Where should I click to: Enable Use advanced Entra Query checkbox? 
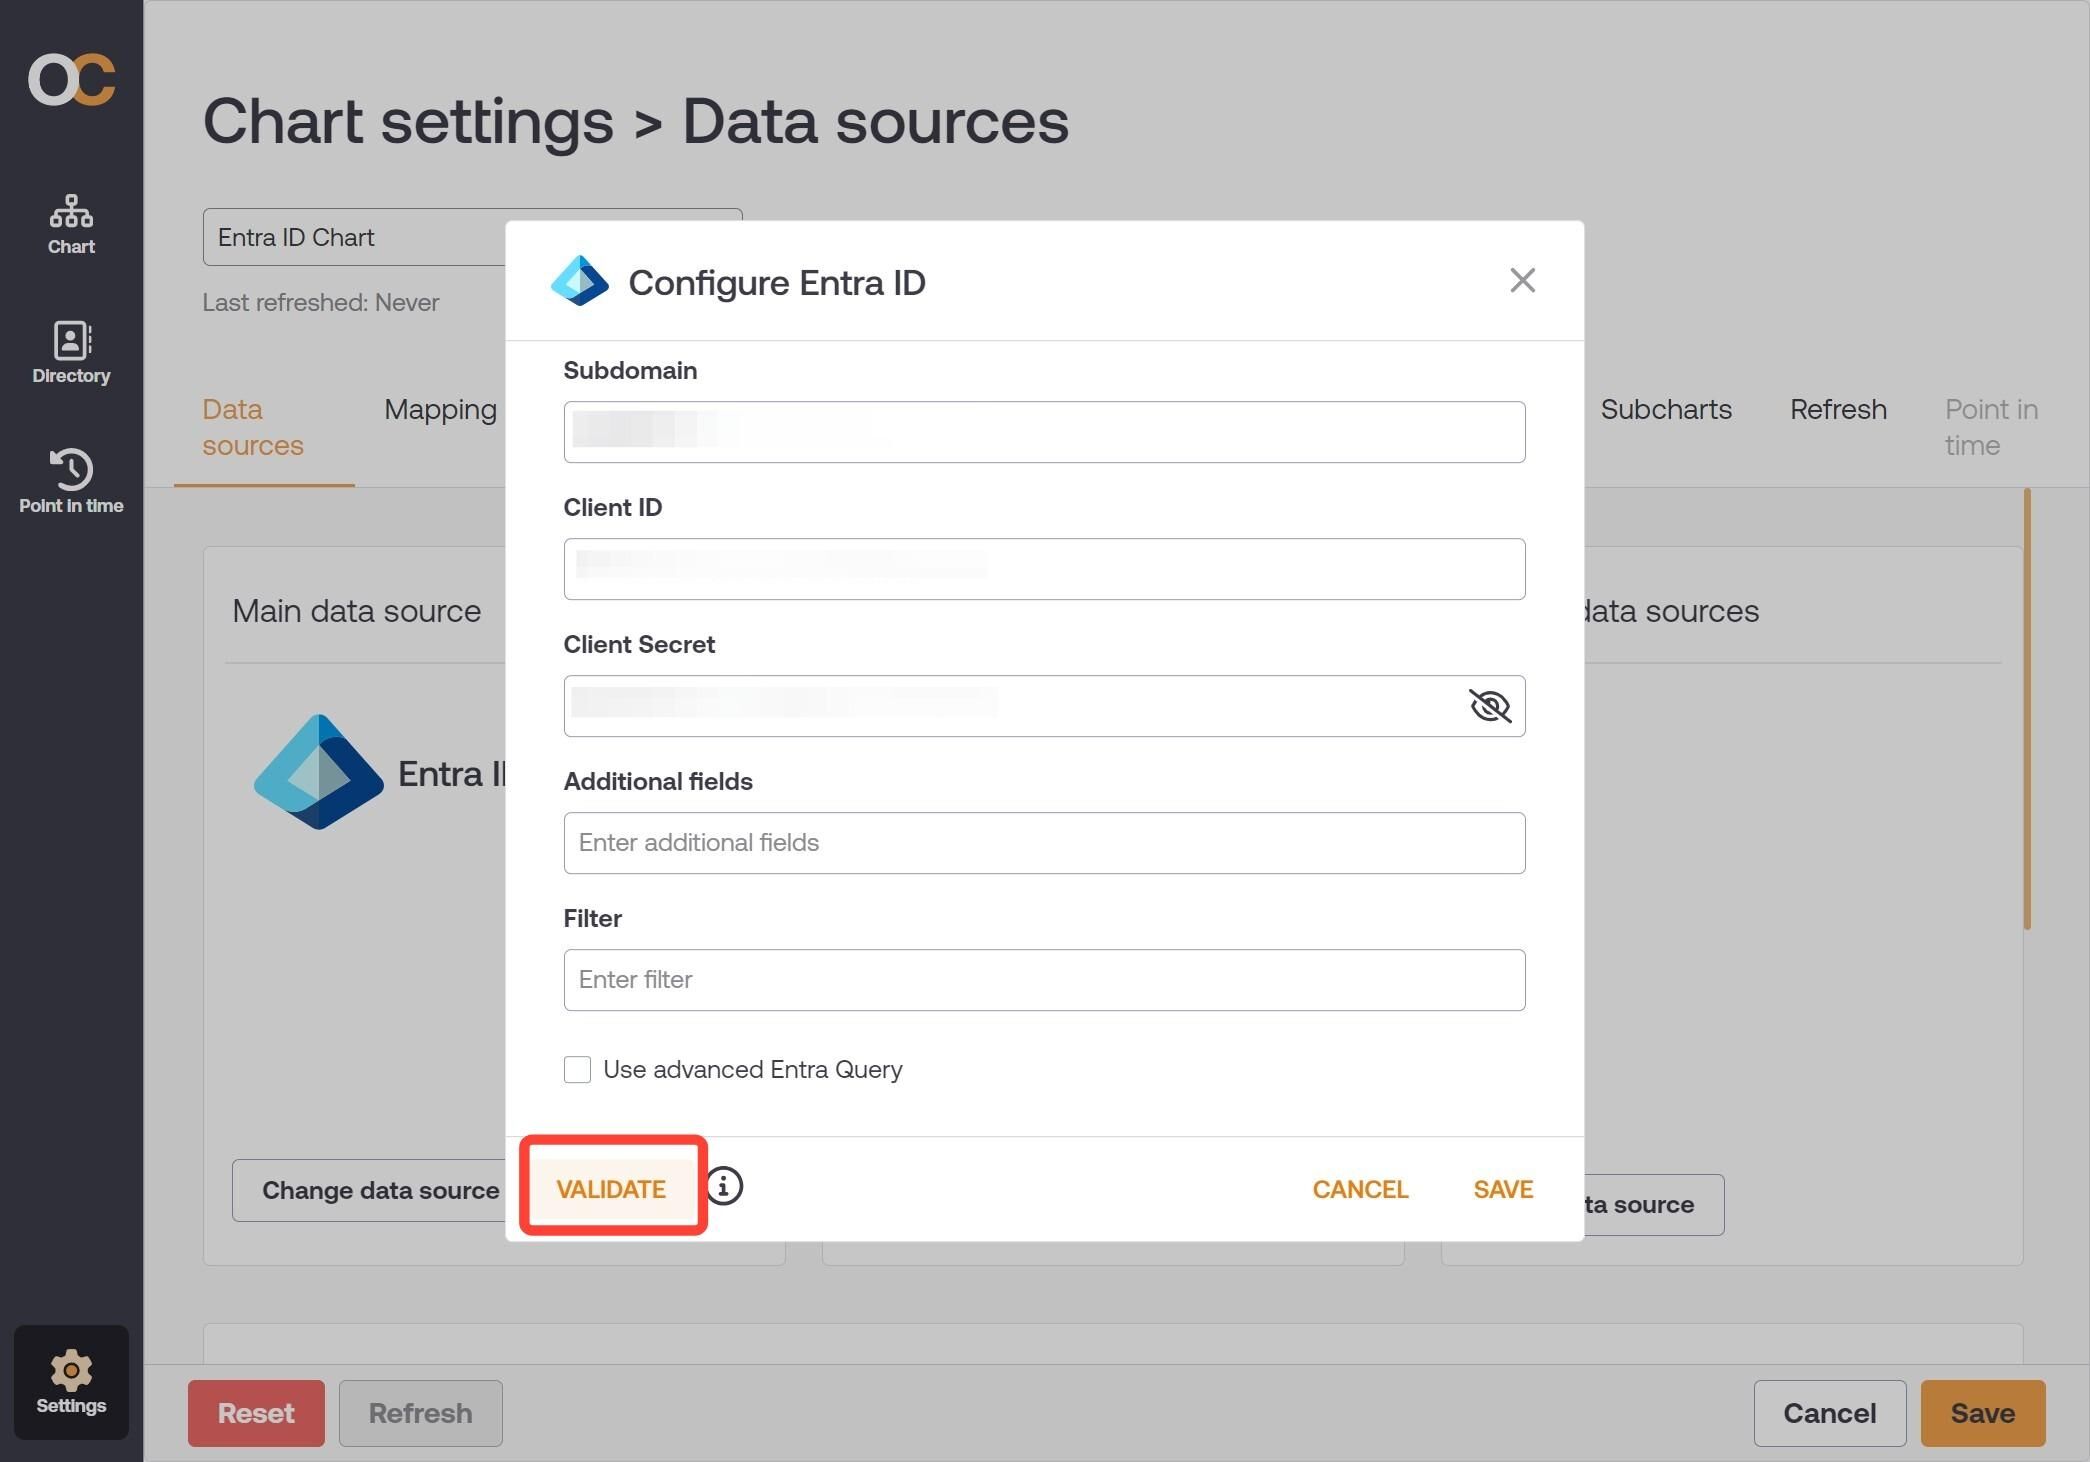[x=577, y=1069]
